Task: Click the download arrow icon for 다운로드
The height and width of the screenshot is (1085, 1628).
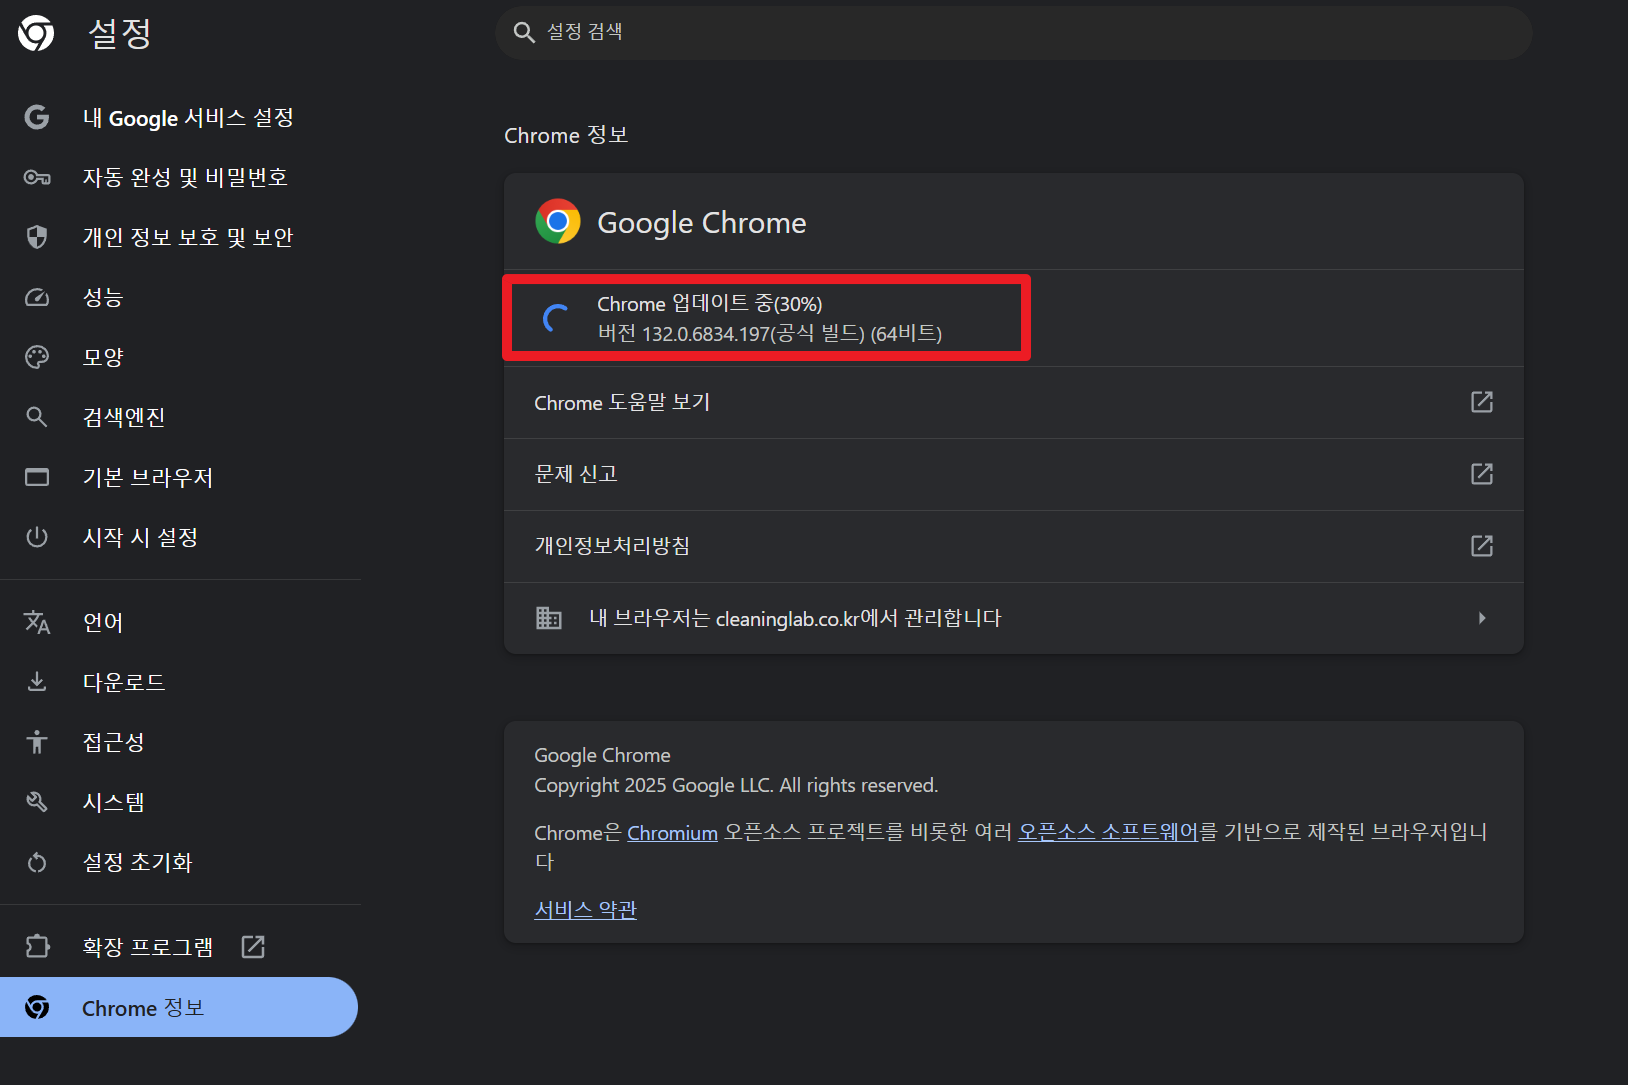Action: [x=37, y=682]
